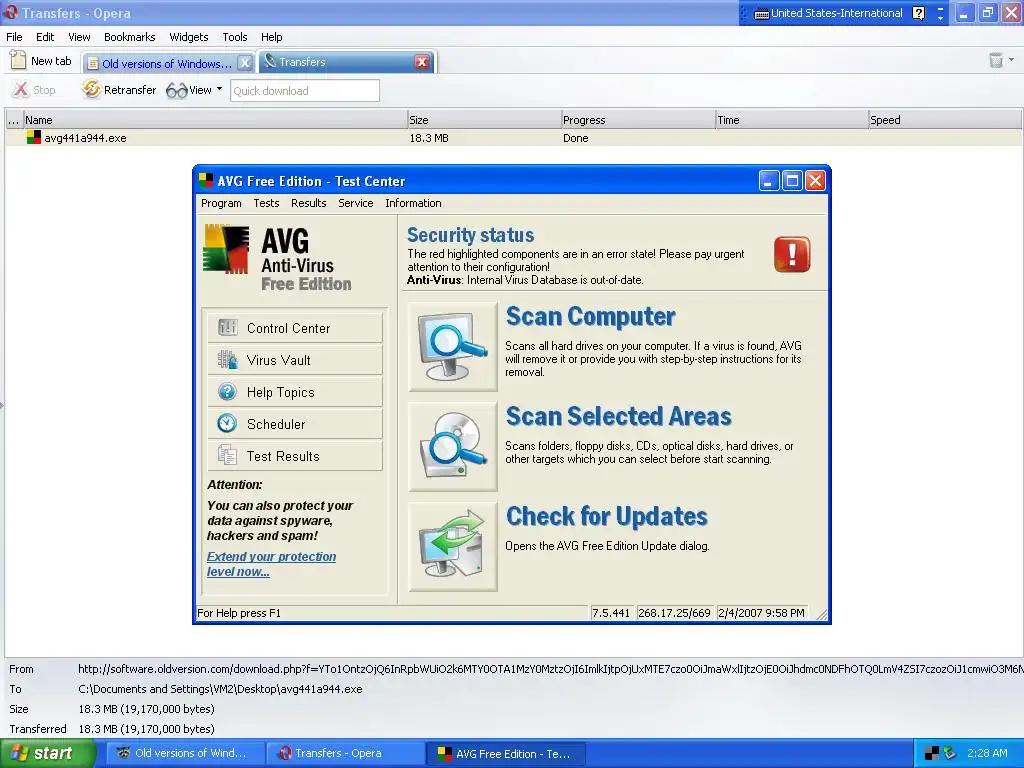The height and width of the screenshot is (768, 1024).
Task: Click the Scan Selected Areas disk icon
Action: pos(453,447)
